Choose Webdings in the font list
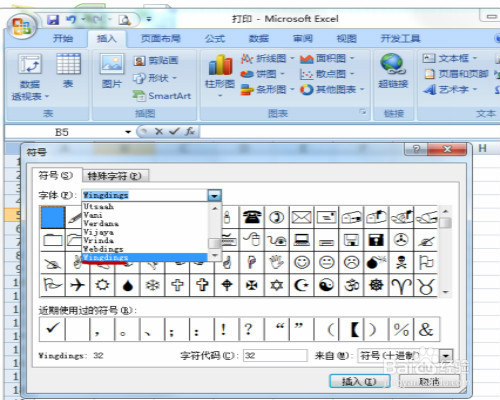This screenshot has width=500, height=400. [145, 249]
